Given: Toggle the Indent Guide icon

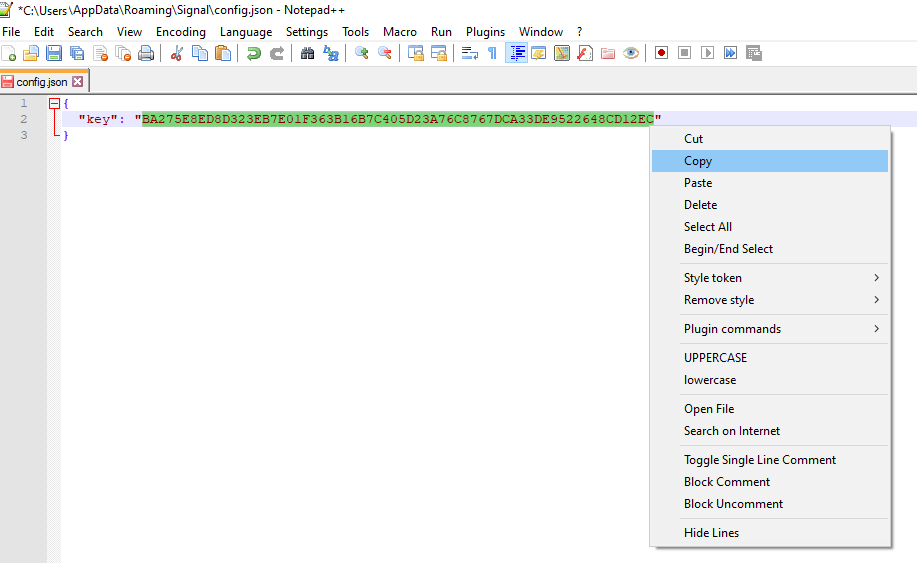Looking at the screenshot, I should (x=516, y=53).
